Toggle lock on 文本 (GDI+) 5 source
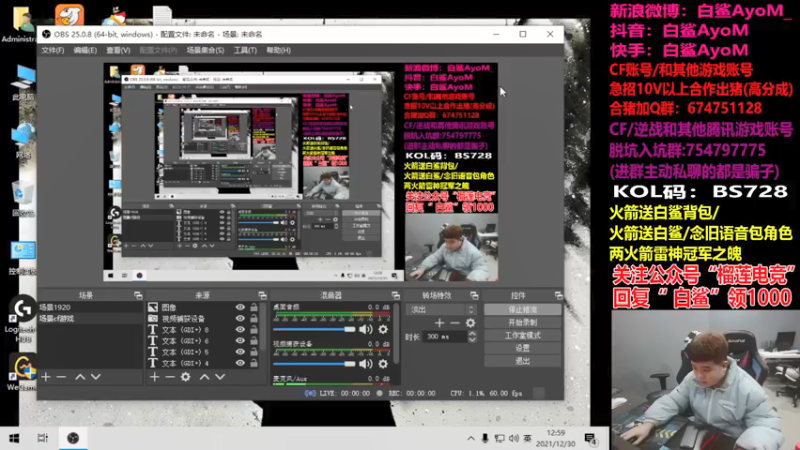The height and width of the screenshot is (450, 800). pos(254,352)
